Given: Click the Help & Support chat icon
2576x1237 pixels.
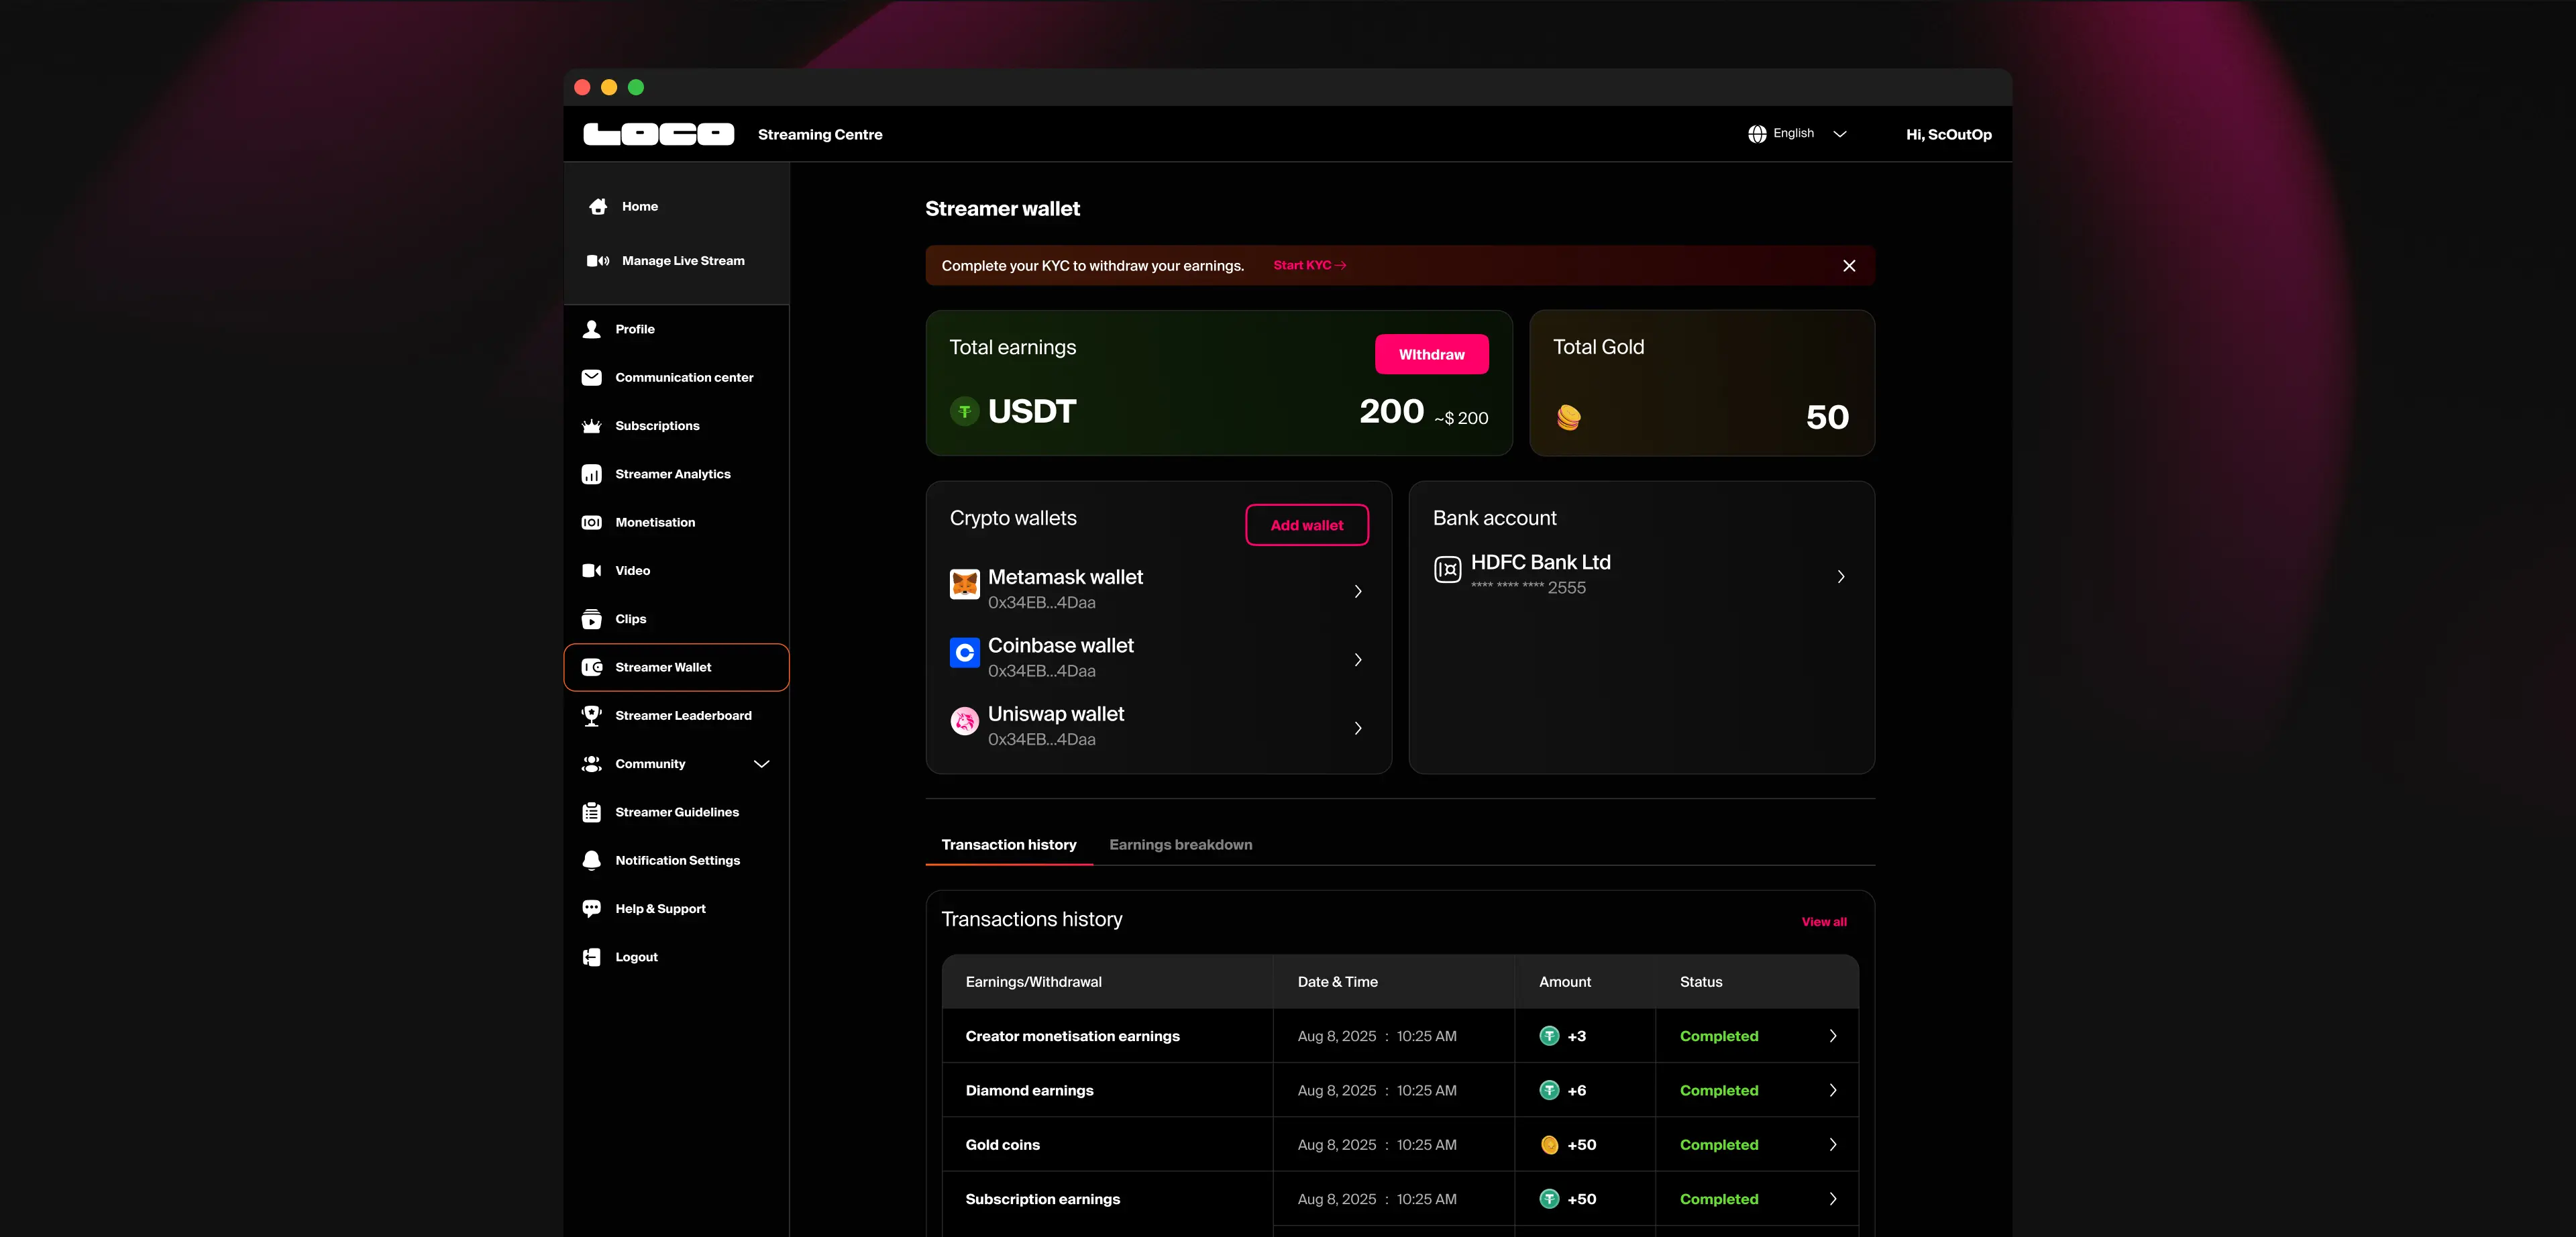Looking at the screenshot, I should pyautogui.click(x=592, y=908).
